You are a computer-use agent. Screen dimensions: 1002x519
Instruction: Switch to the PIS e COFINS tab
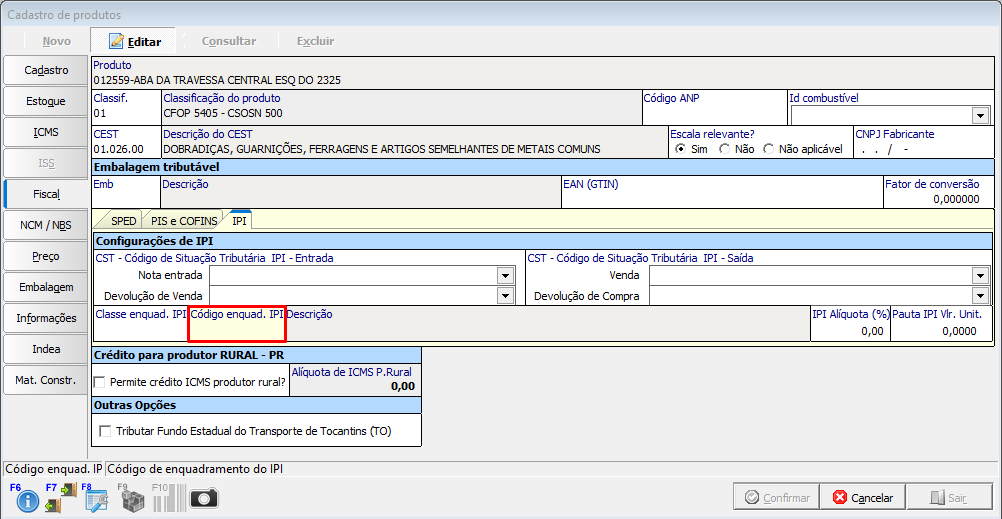[x=184, y=220]
